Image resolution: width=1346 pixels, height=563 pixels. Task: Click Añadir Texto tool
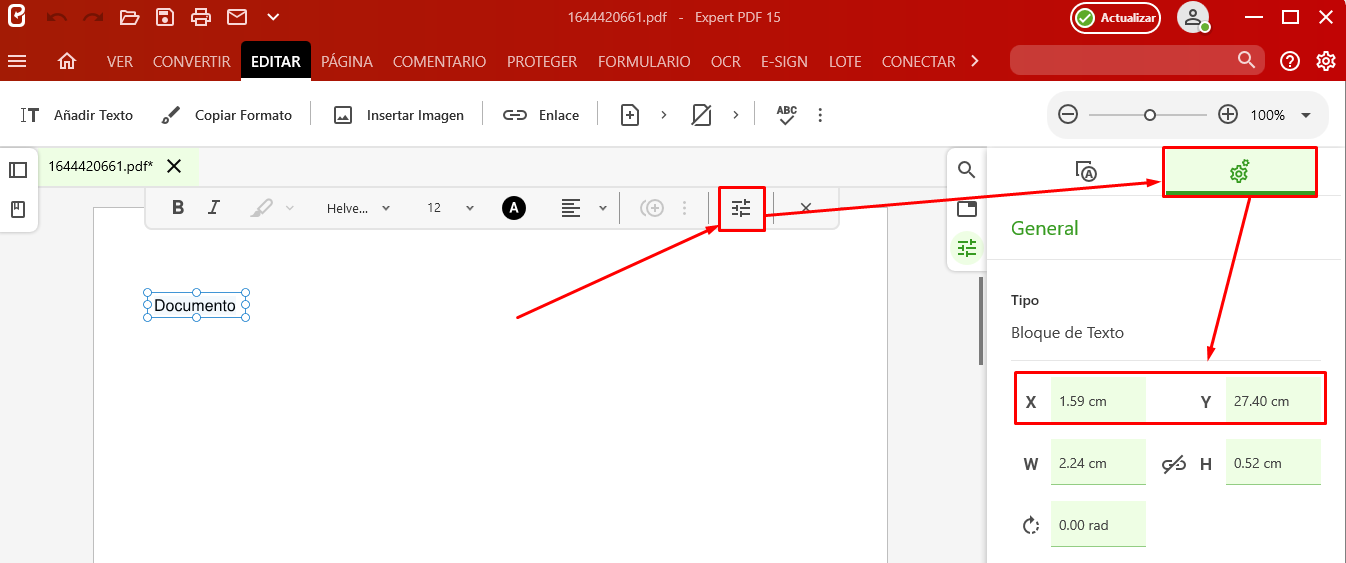77,115
